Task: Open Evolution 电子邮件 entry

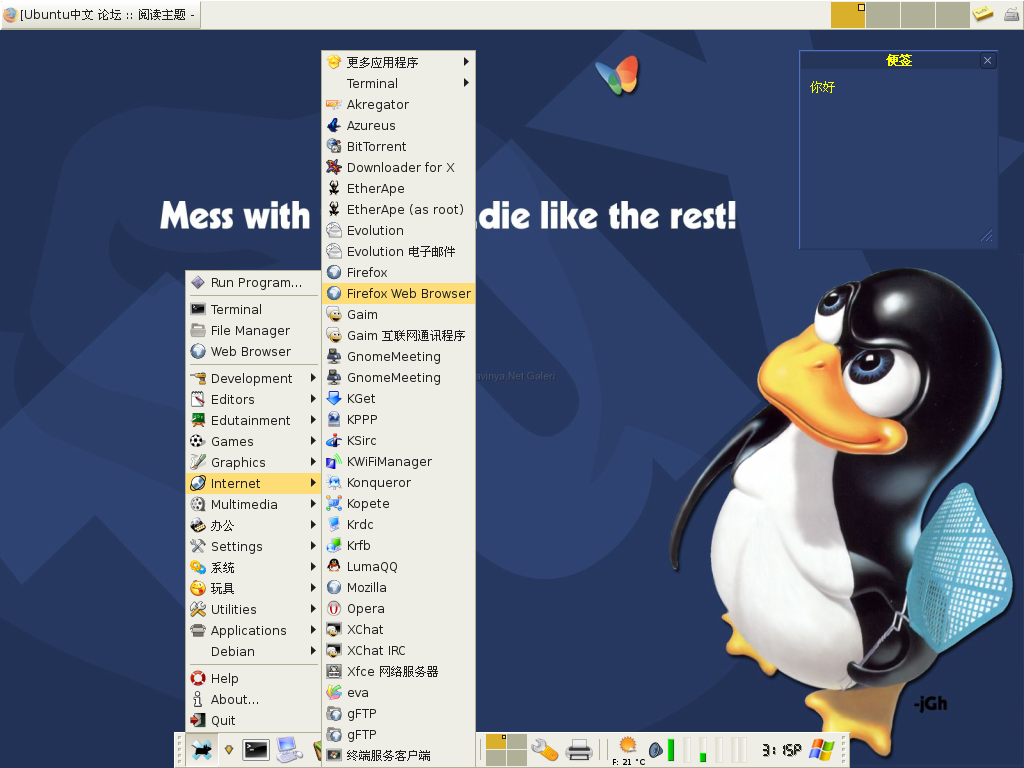Action: coord(398,251)
